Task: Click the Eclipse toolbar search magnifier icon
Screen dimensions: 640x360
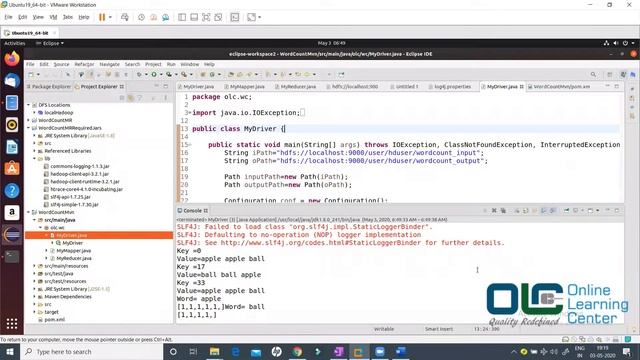Action: (593, 75)
